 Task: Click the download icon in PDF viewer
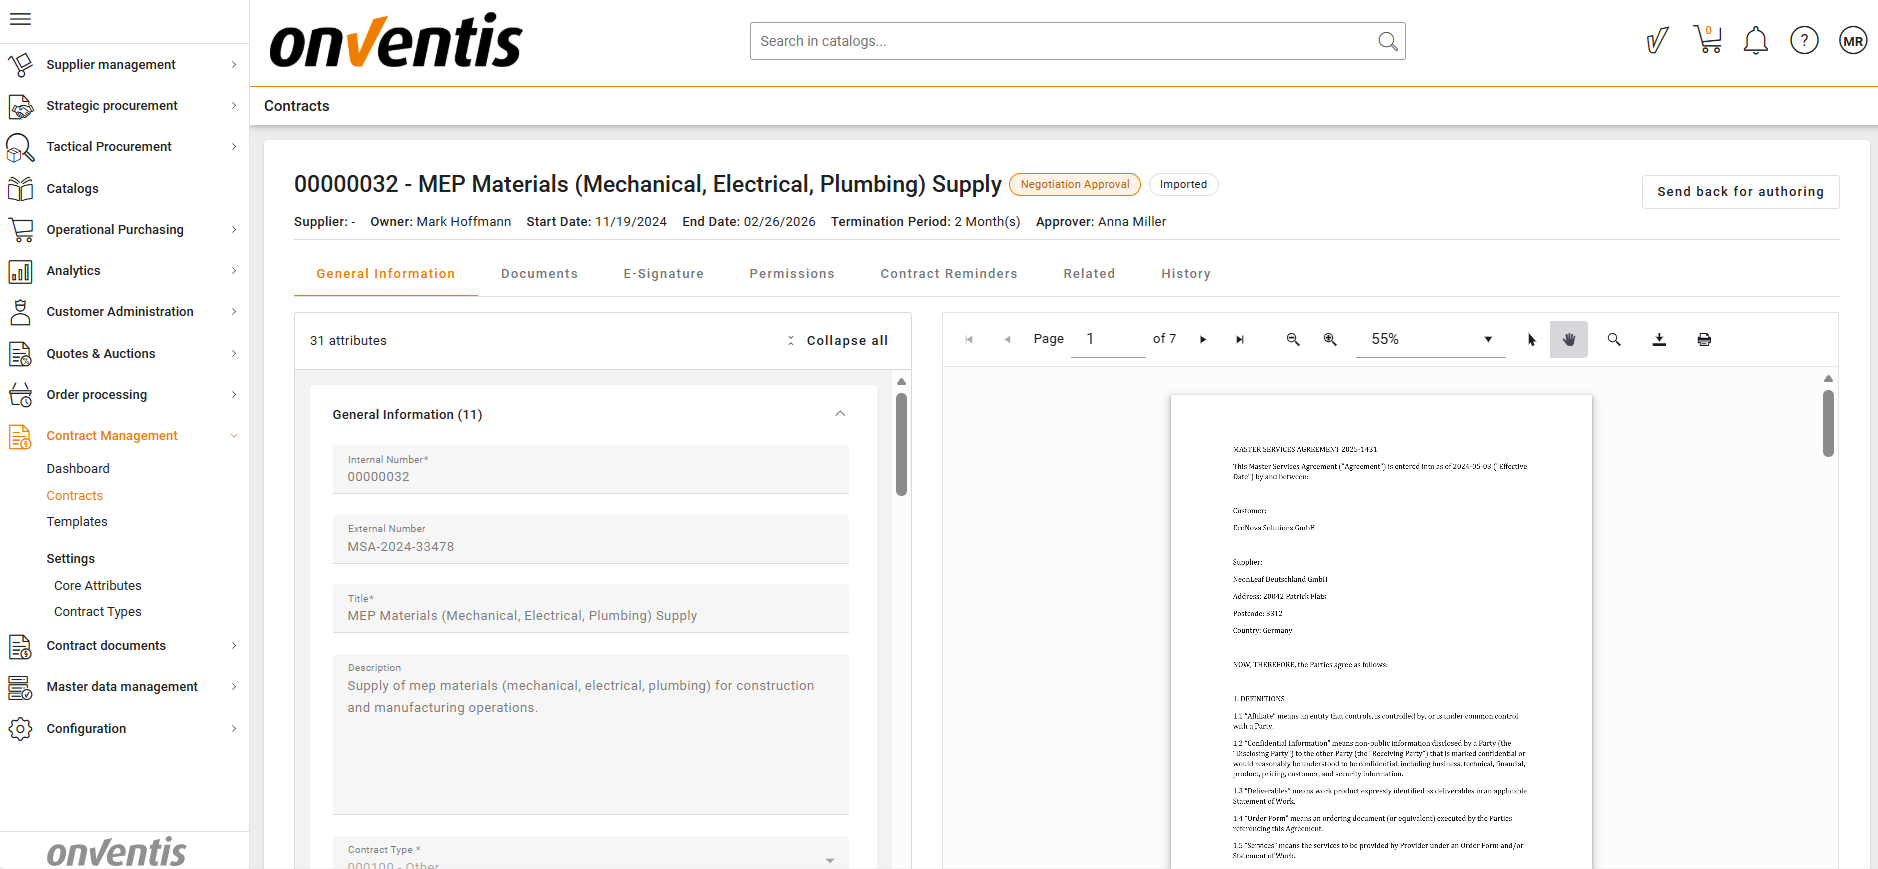click(1659, 340)
